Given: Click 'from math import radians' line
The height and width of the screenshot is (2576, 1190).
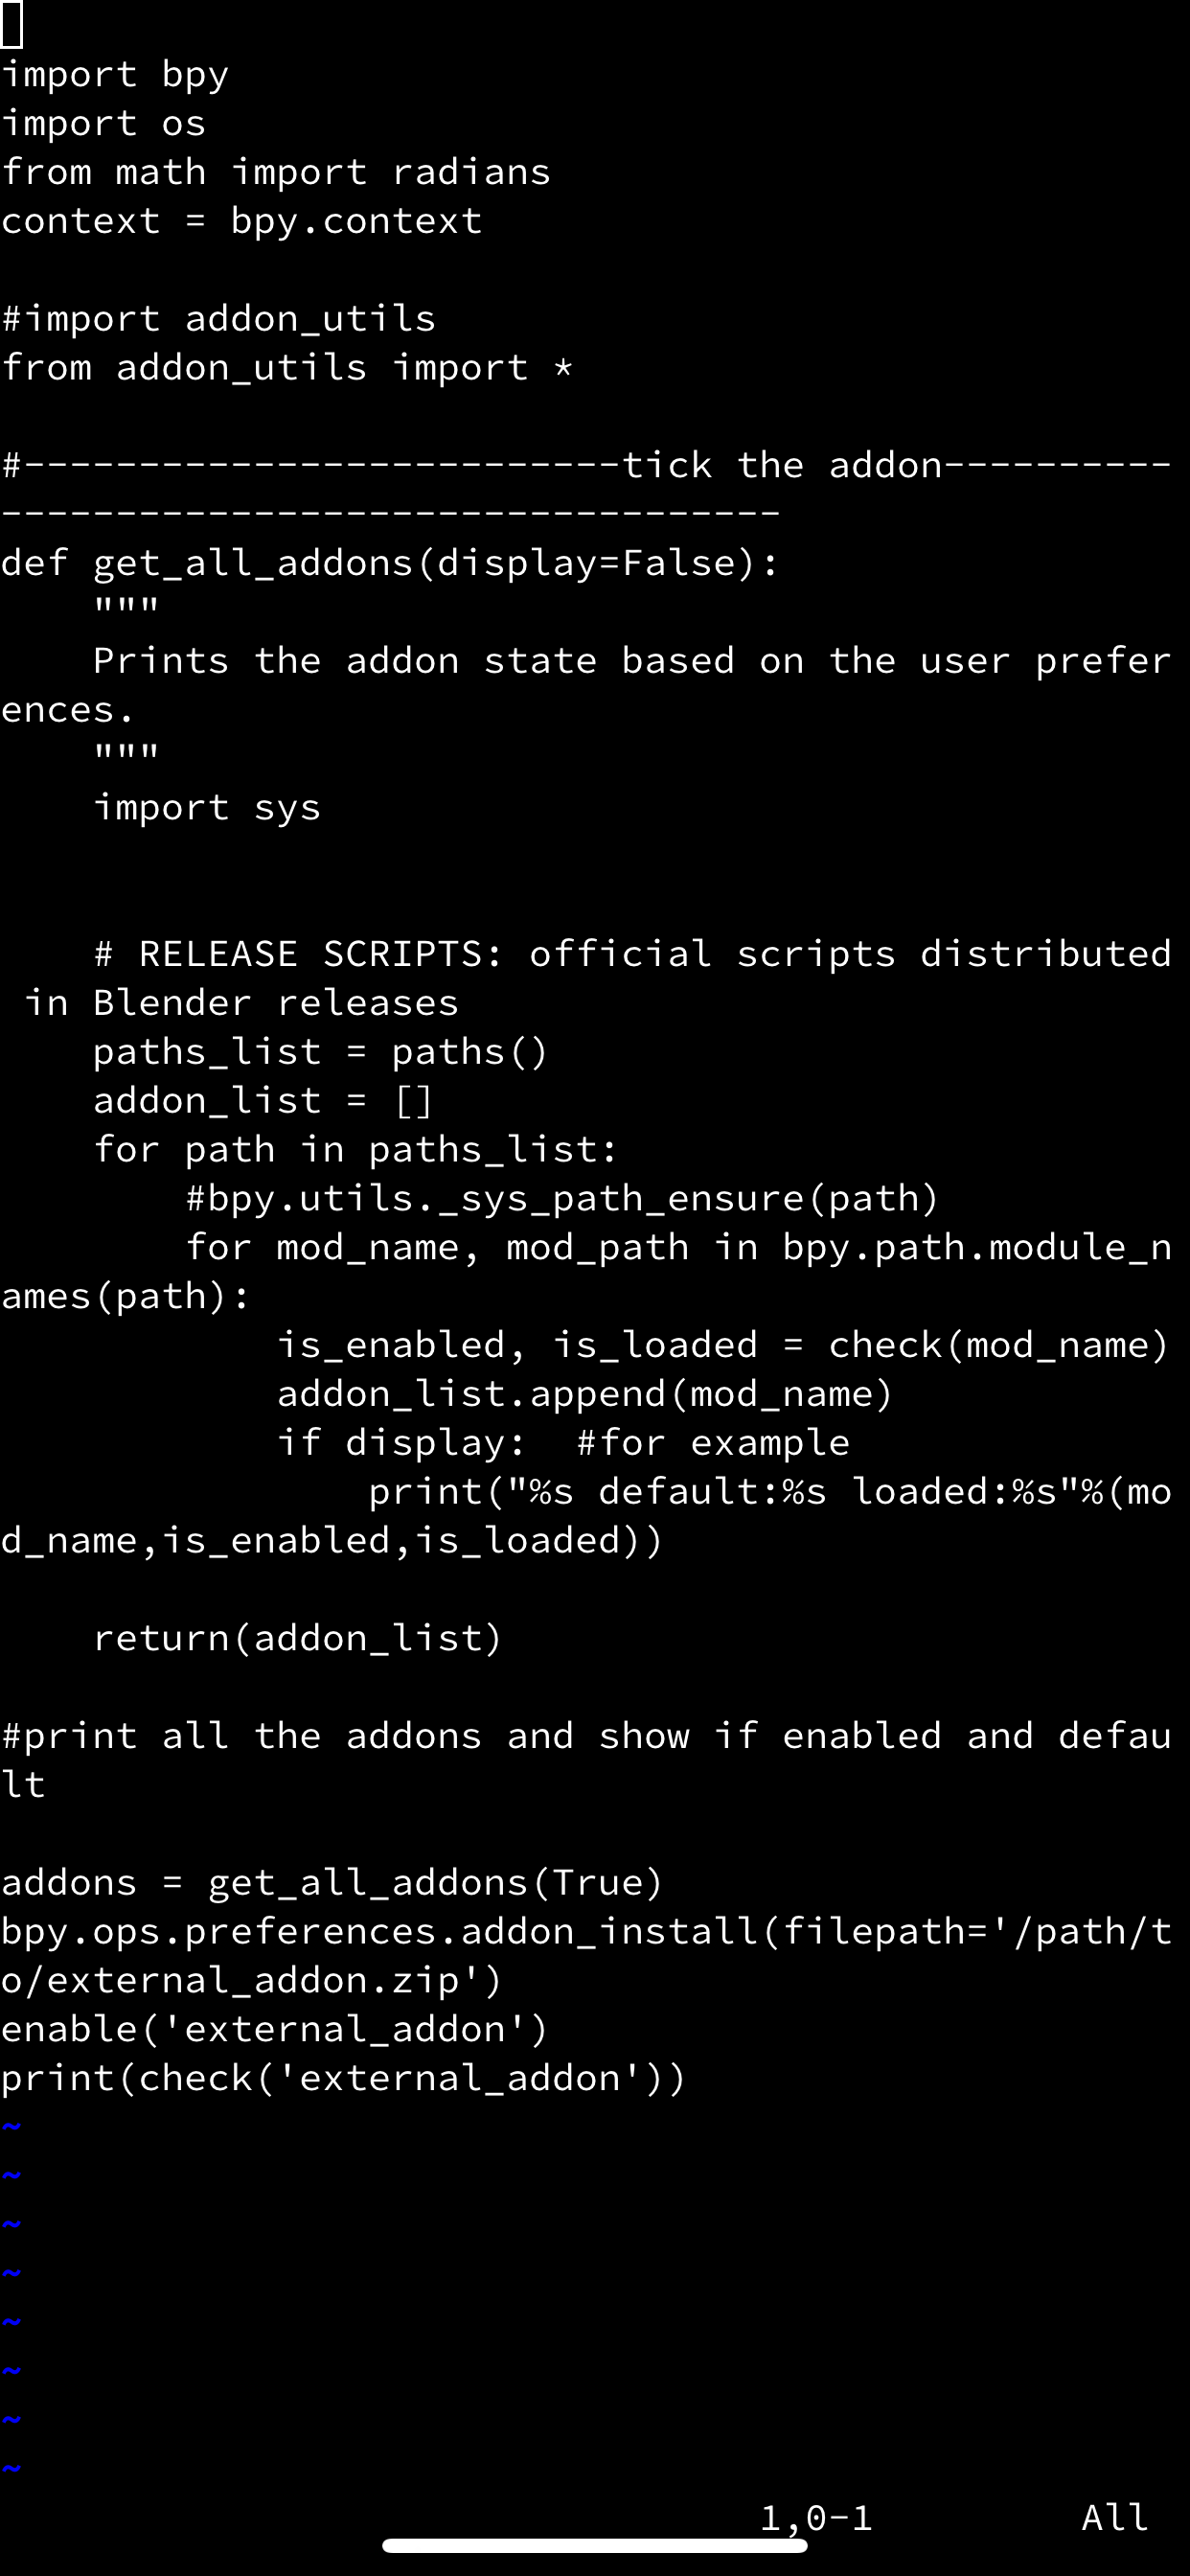Looking at the screenshot, I should 276,173.
